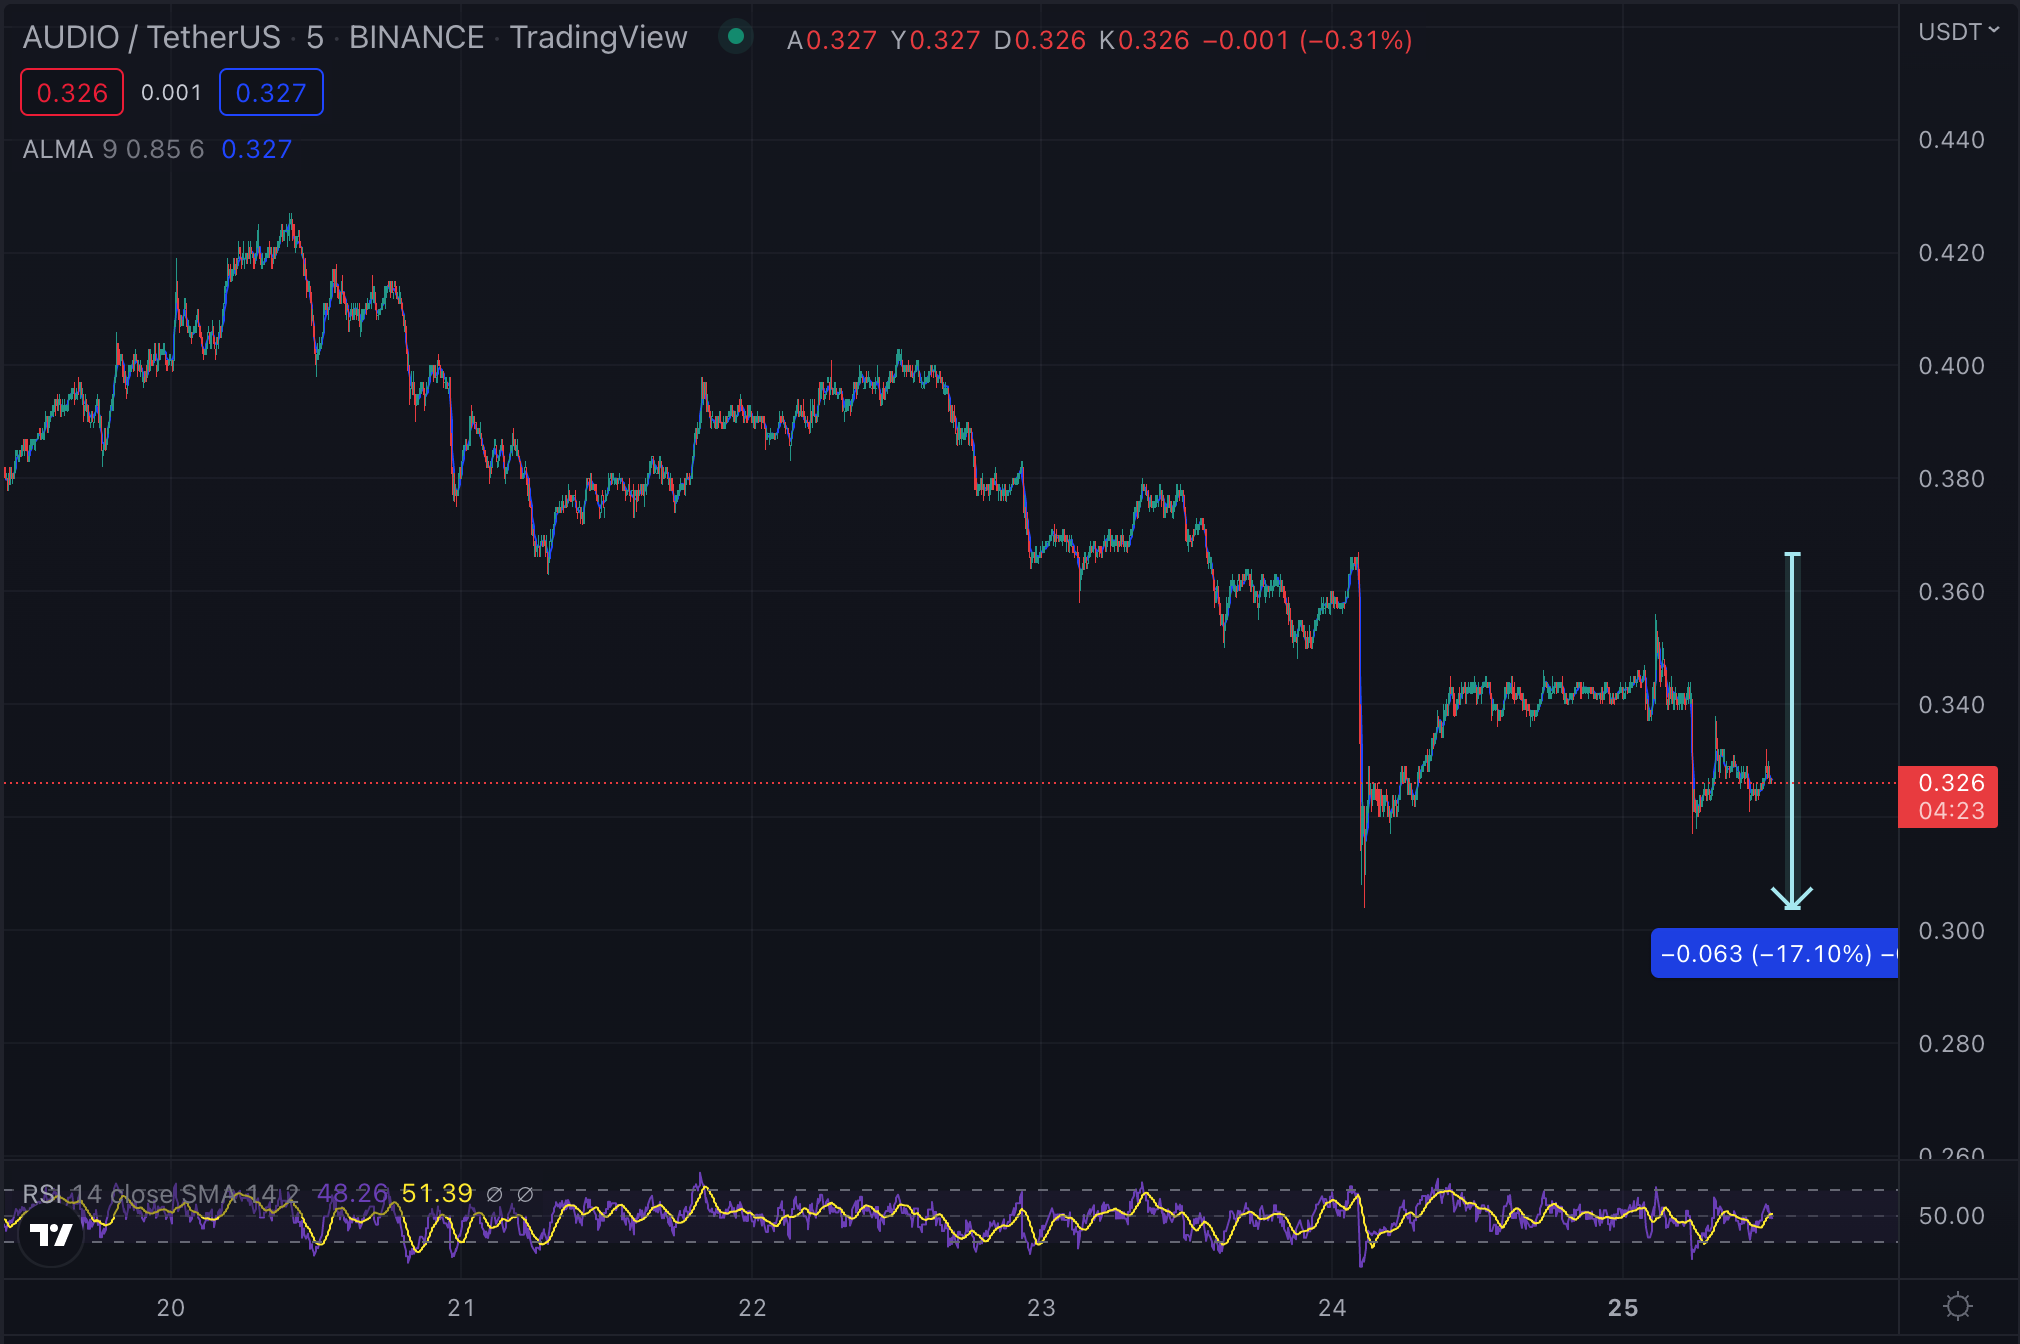This screenshot has width=2020, height=1344.
Task: Click the red 0.326 countdown price label
Action: coord(1948,796)
